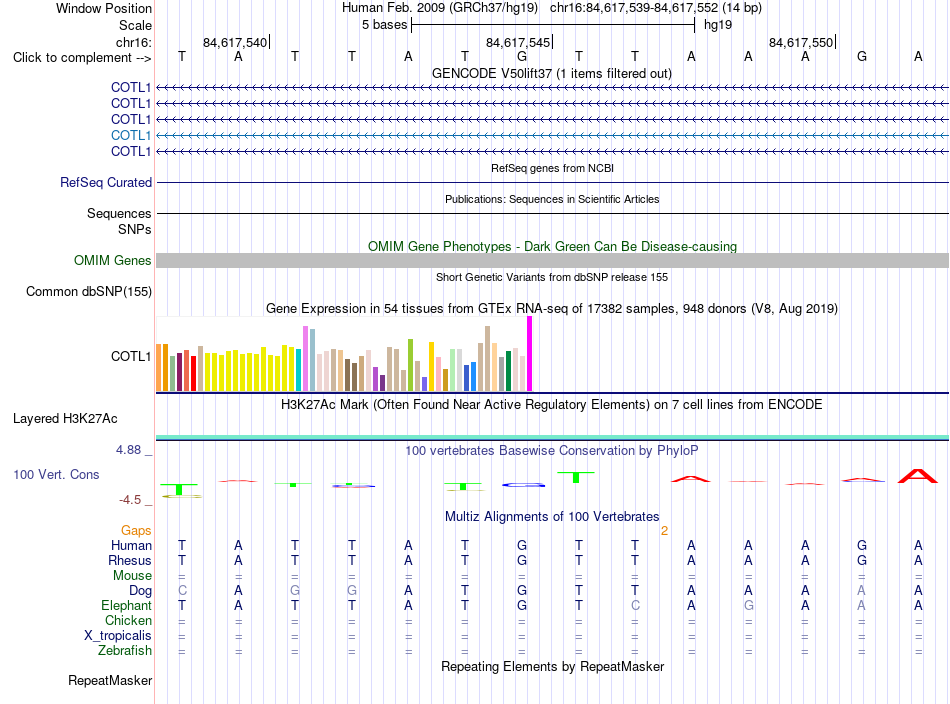Click the Repeating Elements by RepeatMasker title
950x704 pixels.
(x=552, y=666)
